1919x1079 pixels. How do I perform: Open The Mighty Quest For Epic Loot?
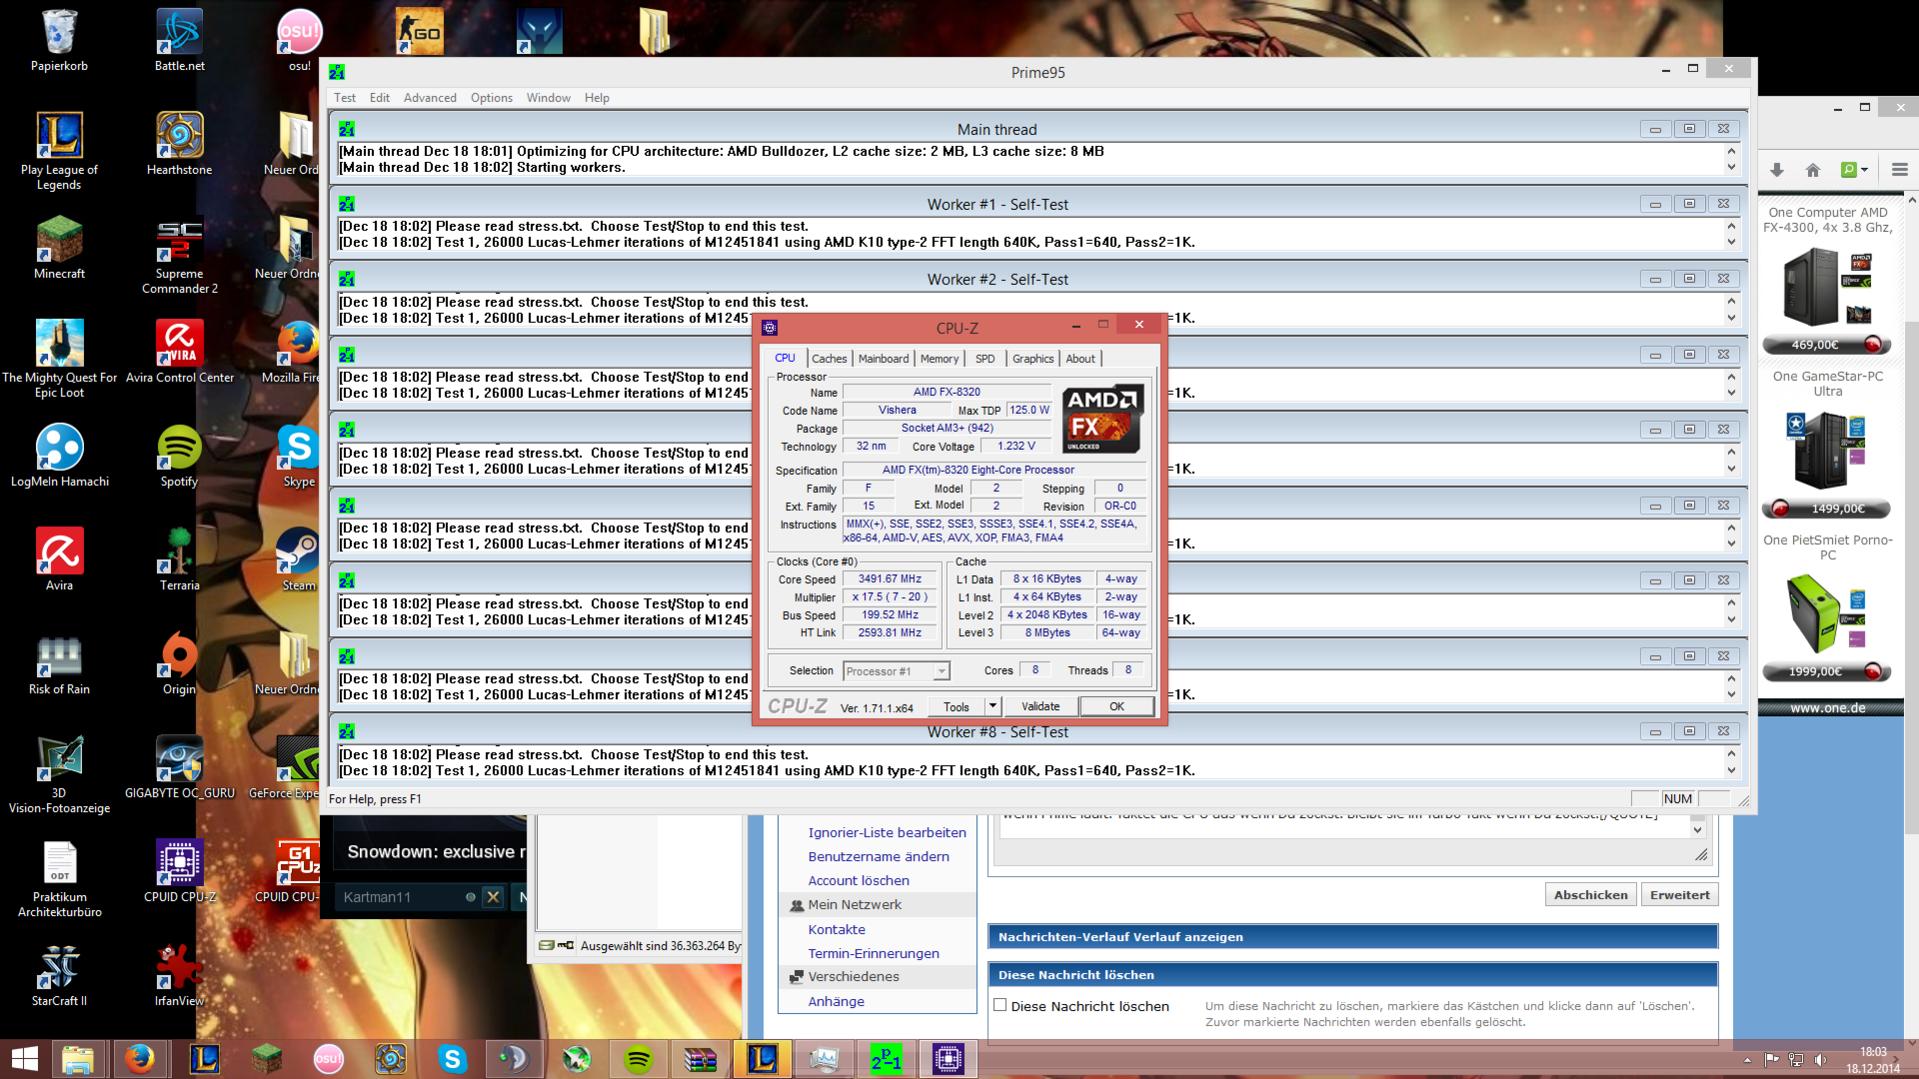[59, 359]
